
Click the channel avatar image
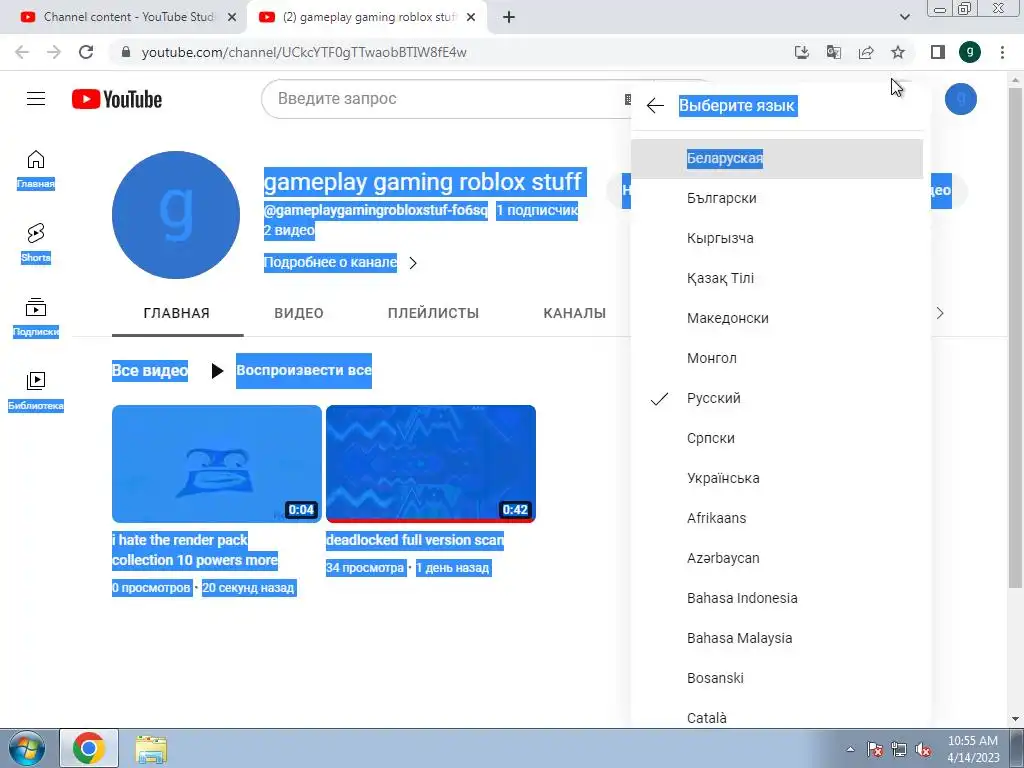click(x=176, y=215)
